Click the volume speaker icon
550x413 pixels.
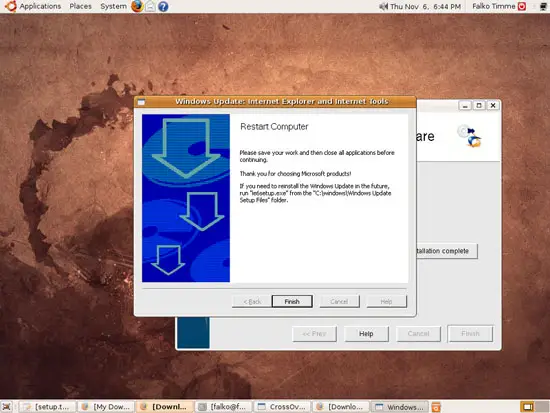coord(383,6)
